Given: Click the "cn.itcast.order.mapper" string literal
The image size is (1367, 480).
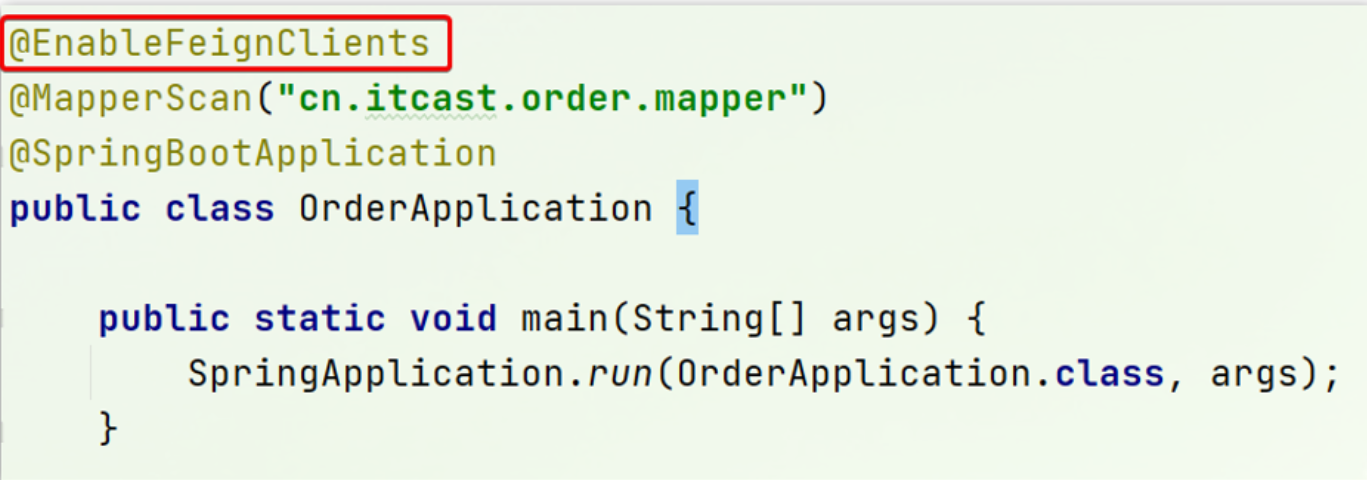Looking at the screenshot, I should point(542,99).
